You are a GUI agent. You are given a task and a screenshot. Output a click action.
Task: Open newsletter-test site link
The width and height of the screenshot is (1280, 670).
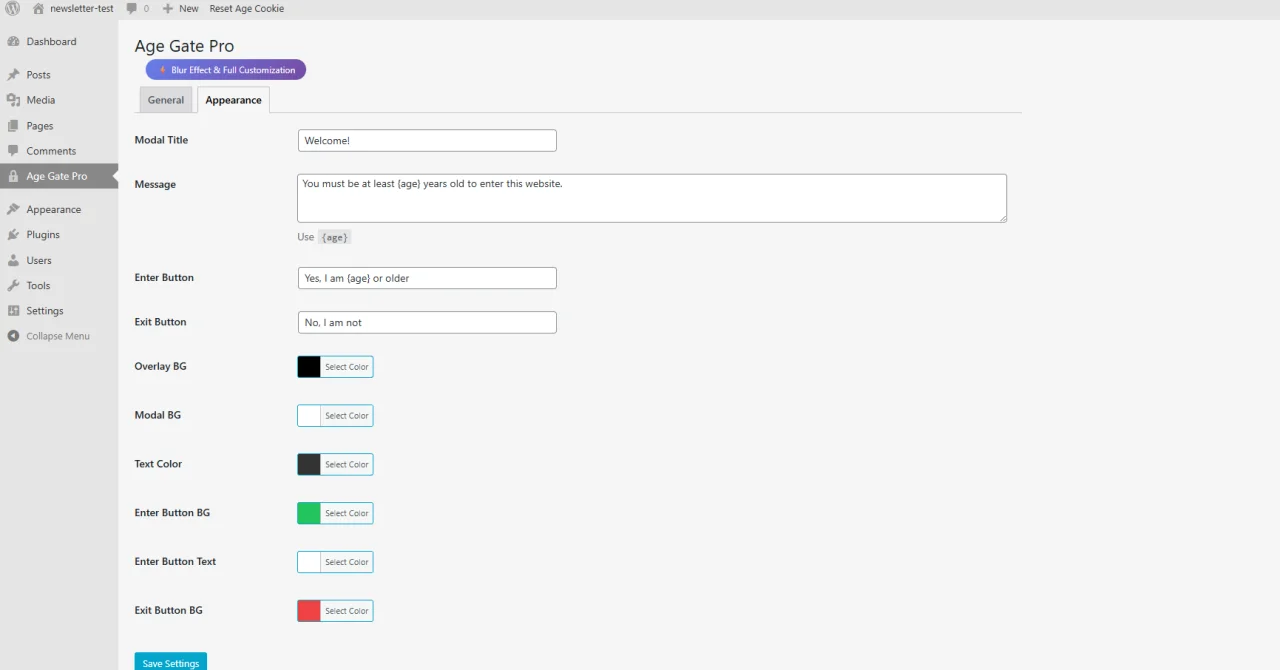(x=81, y=8)
